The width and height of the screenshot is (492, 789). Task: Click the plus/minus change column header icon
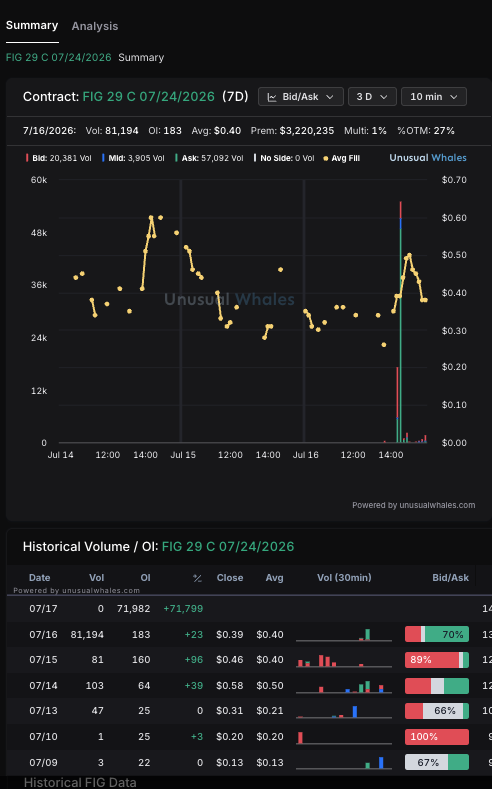tap(197, 578)
